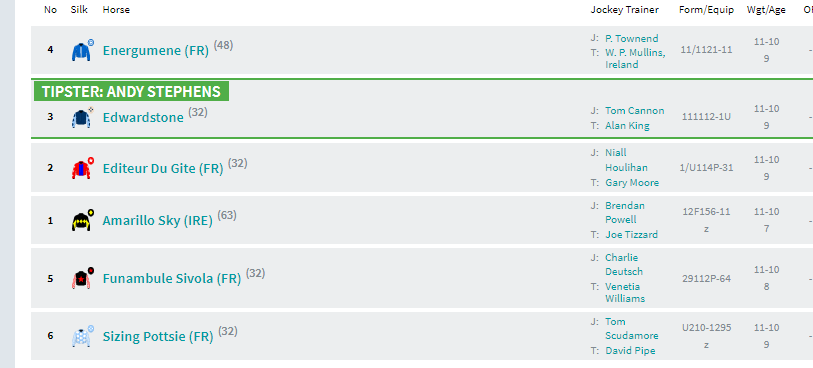Click Sizing Pottsie's light blue silk icon
813x368 pixels.
click(82, 336)
